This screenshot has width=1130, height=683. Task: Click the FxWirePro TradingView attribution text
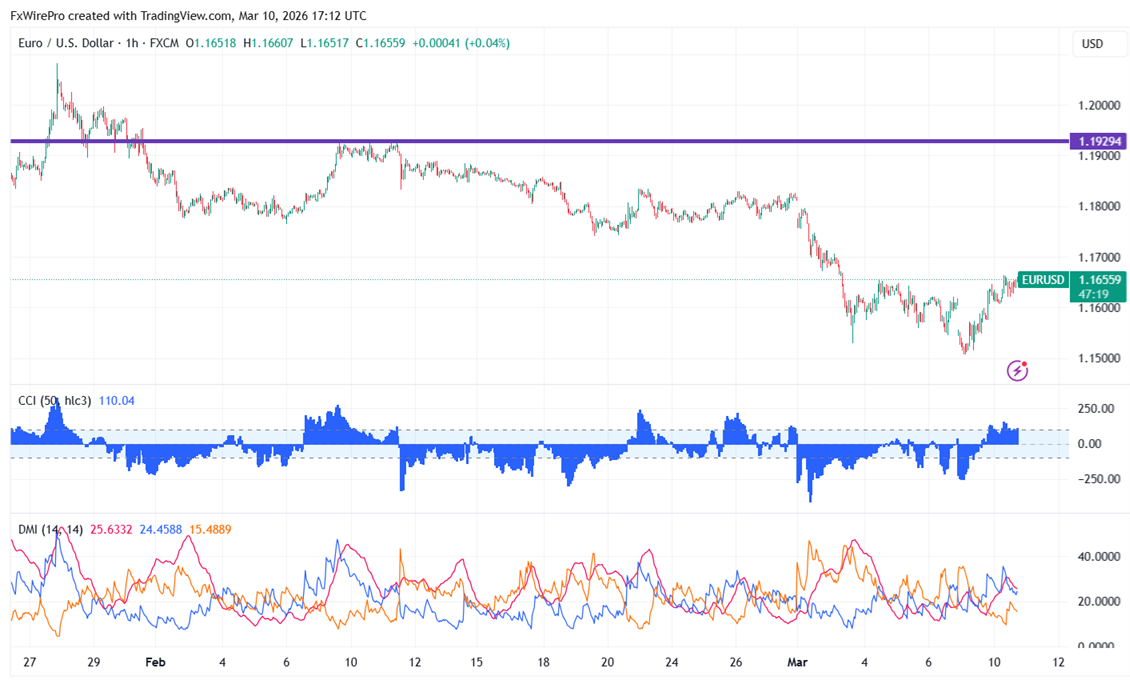click(188, 15)
